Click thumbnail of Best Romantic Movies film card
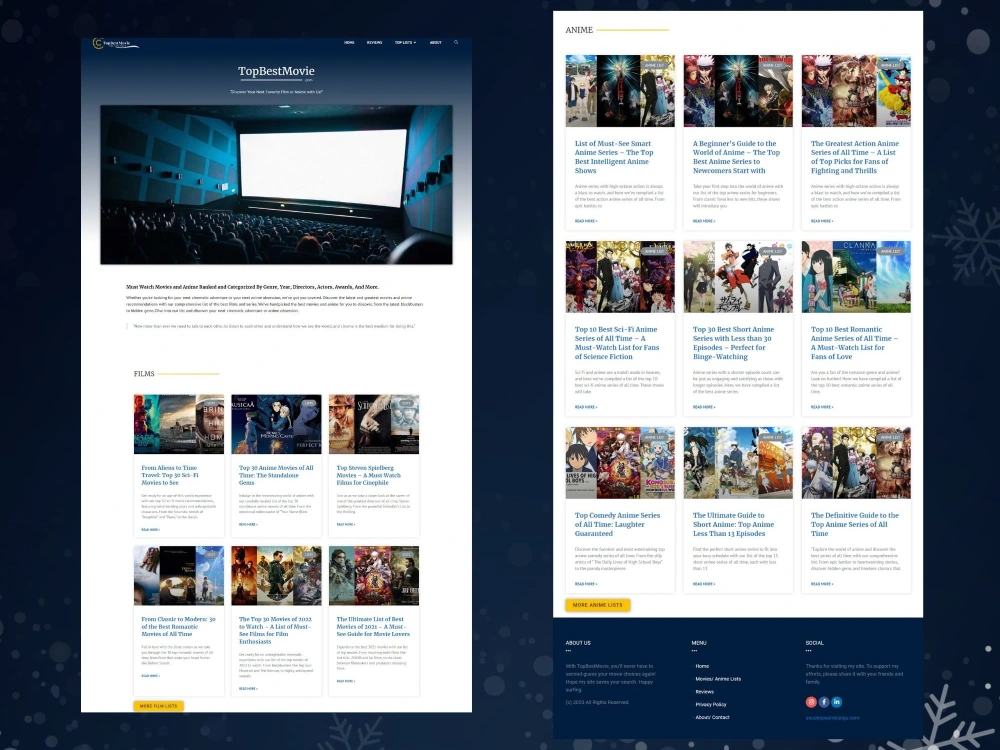The height and width of the screenshot is (750, 1000). click(179, 575)
